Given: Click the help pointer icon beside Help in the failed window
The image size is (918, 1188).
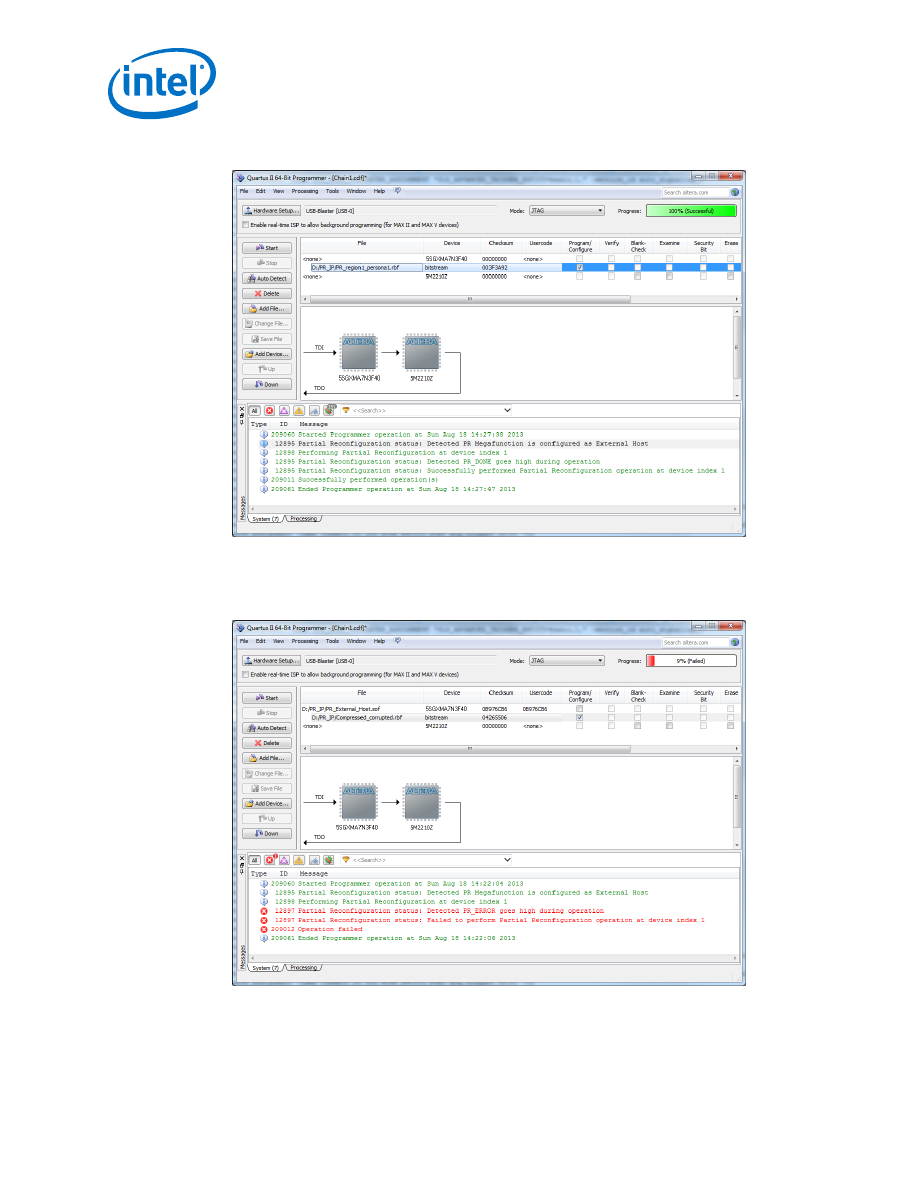Looking at the screenshot, I should pos(397,640).
